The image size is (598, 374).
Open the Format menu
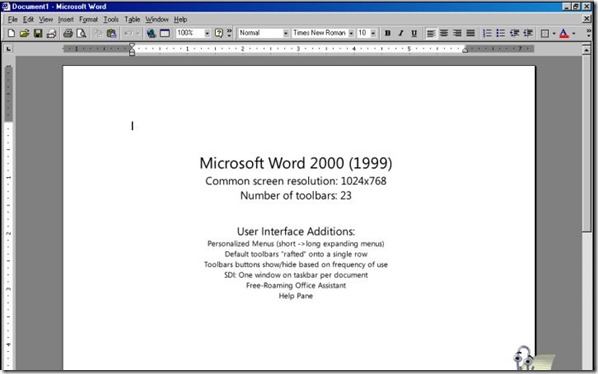pyautogui.click(x=88, y=19)
